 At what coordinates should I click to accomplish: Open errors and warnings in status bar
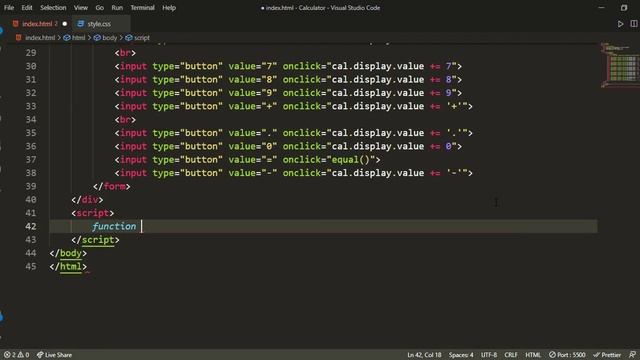[16, 355]
